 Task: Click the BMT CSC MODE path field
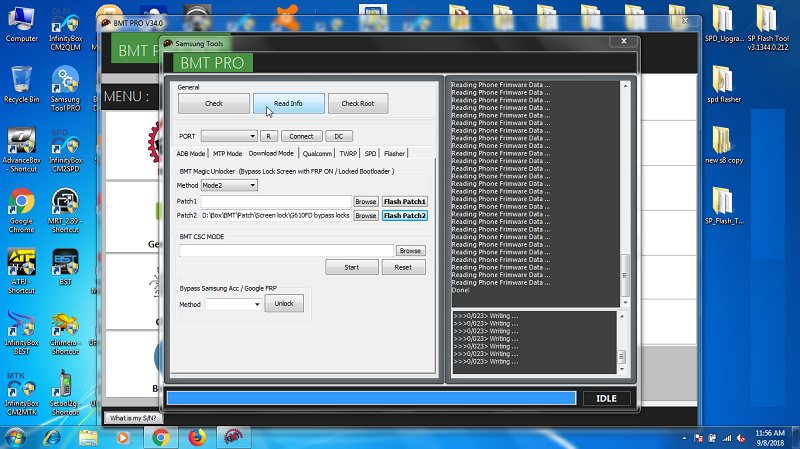click(286, 251)
